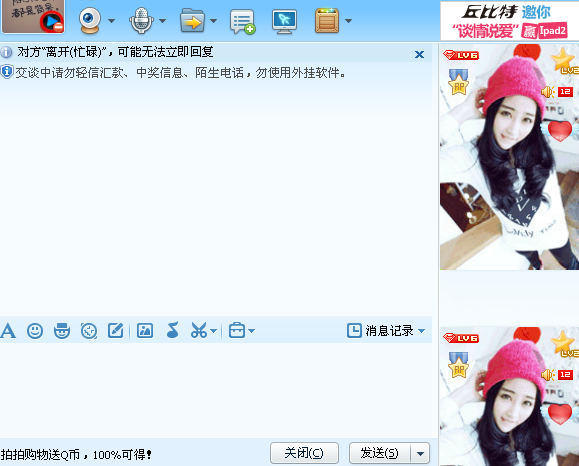579x466 pixels.
Task: Send a window shake nudge
Action: pyautogui.click(x=89, y=331)
